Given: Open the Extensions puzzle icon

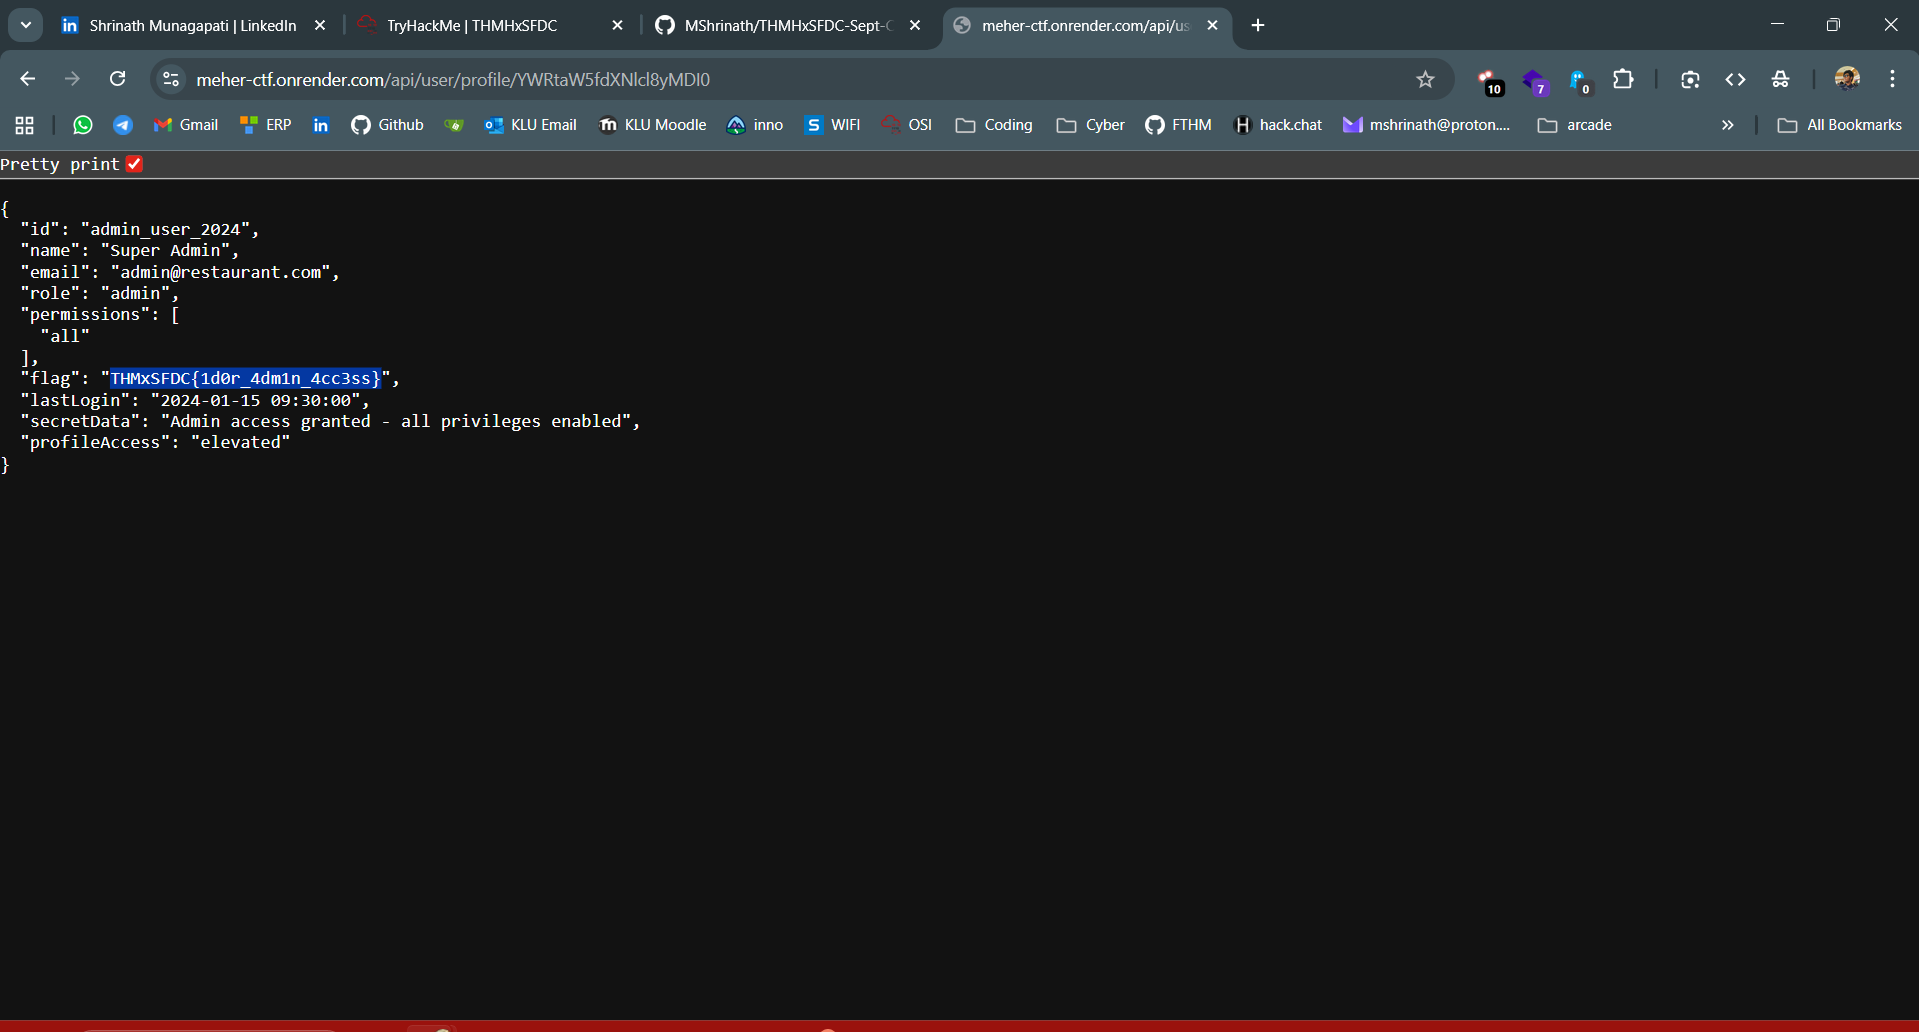Looking at the screenshot, I should pyautogui.click(x=1623, y=79).
